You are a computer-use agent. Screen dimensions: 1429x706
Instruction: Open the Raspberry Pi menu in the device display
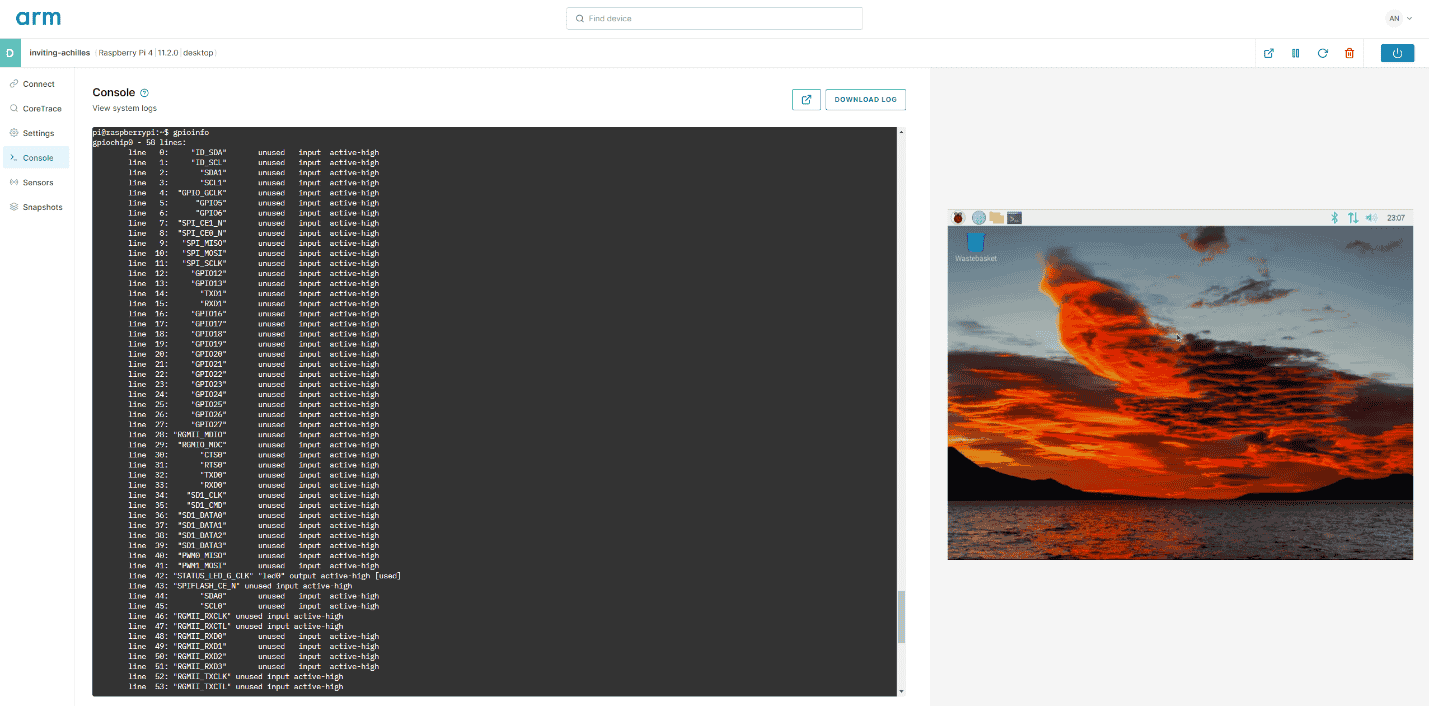[x=958, y=217]
